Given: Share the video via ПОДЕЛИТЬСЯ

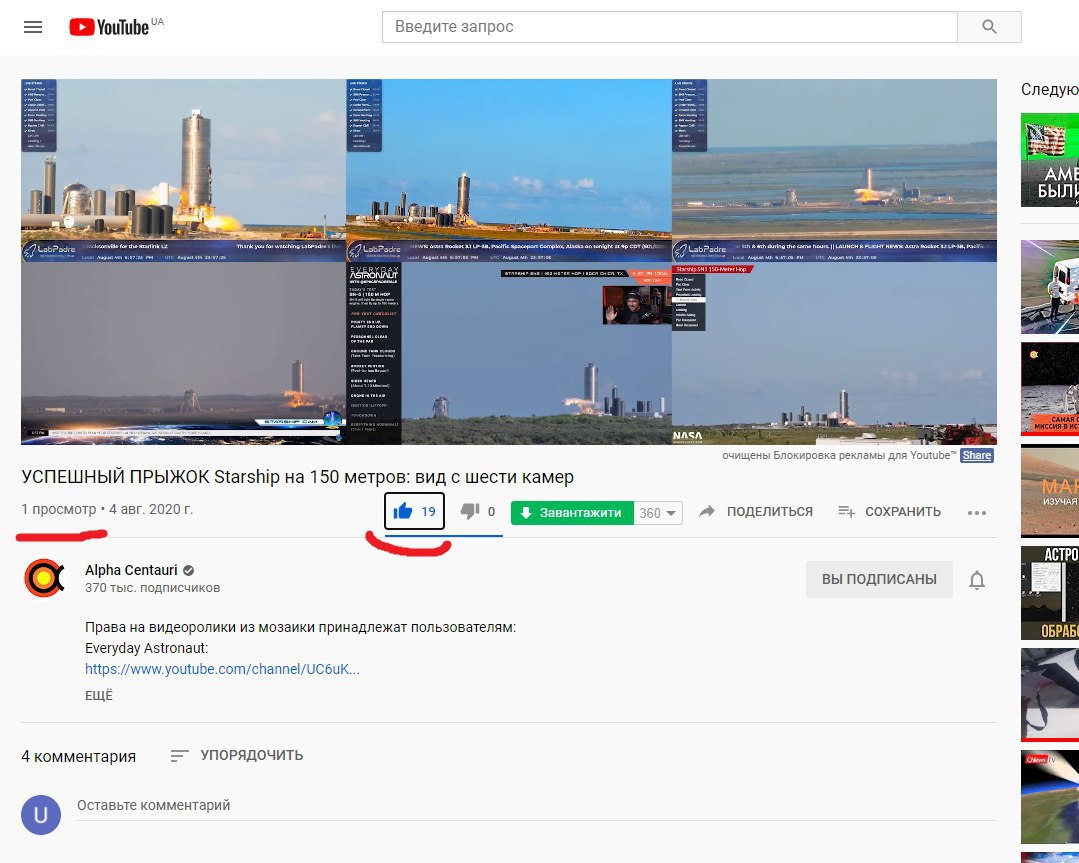Looking at the screenshot, I should [x=756, y=511].
